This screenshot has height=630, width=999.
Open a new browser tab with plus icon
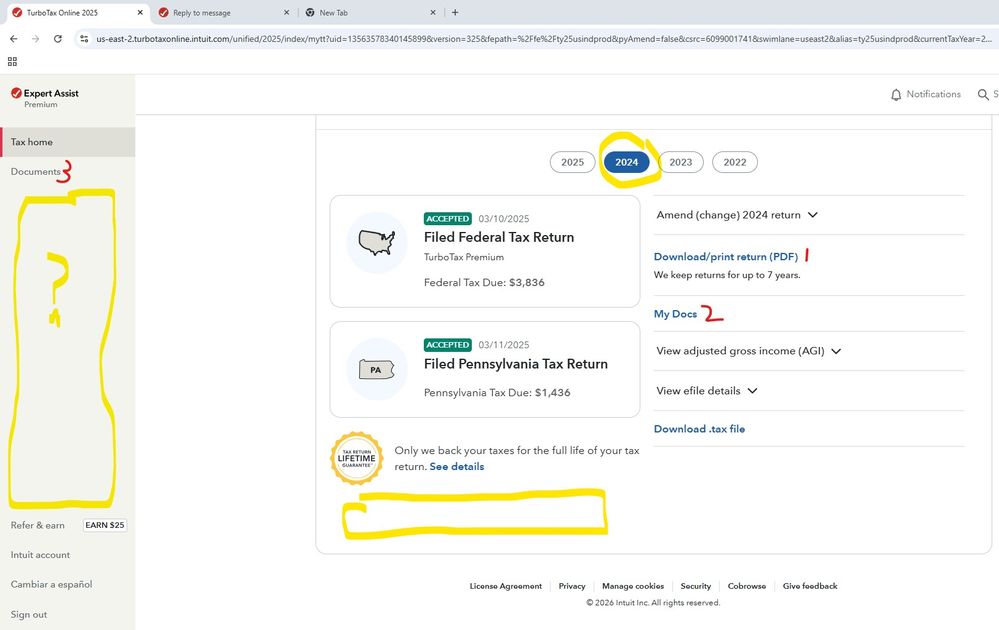point(455,12)
